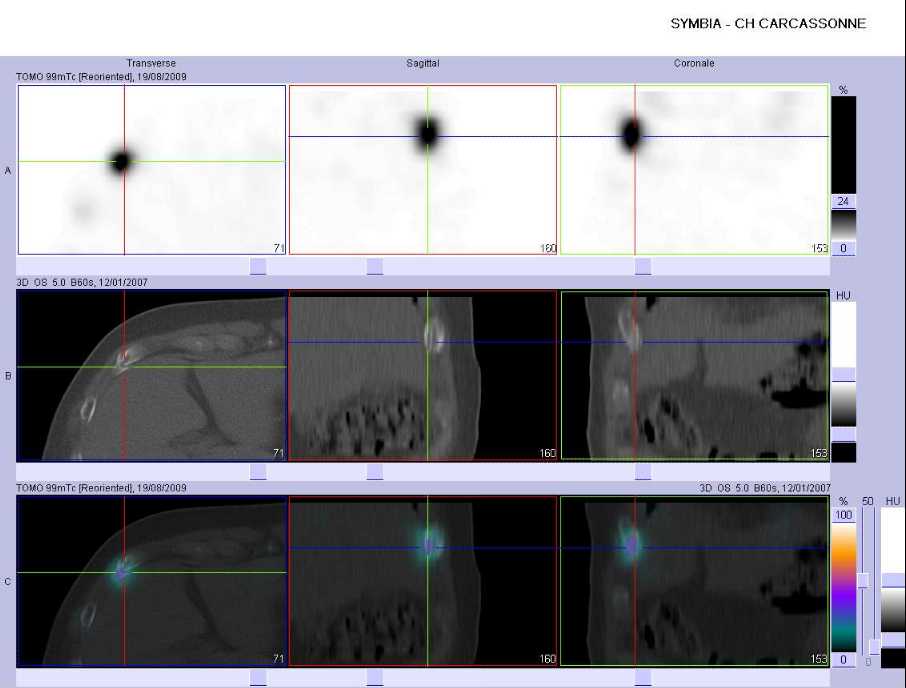Click the row label B
This screenshot has width=906, height=688.
pyautogui.click(x=8, y=375)
